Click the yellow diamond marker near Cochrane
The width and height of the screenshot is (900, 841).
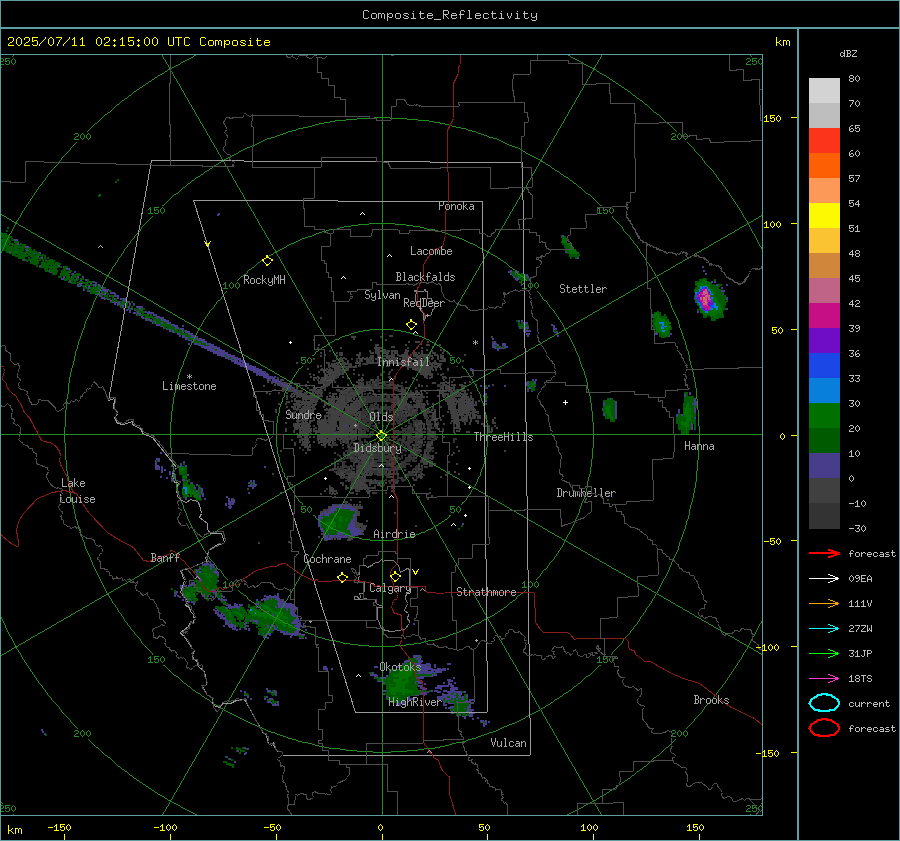pyautogui.click(x=342, y=577)
